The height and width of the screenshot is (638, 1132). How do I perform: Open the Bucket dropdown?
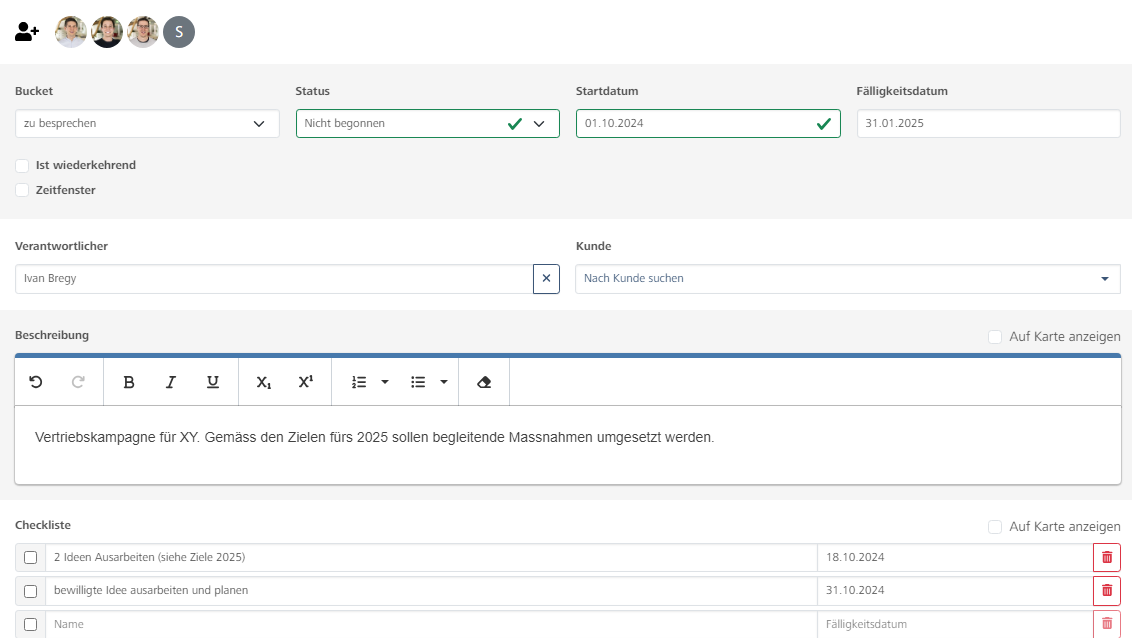pos(147,124)
